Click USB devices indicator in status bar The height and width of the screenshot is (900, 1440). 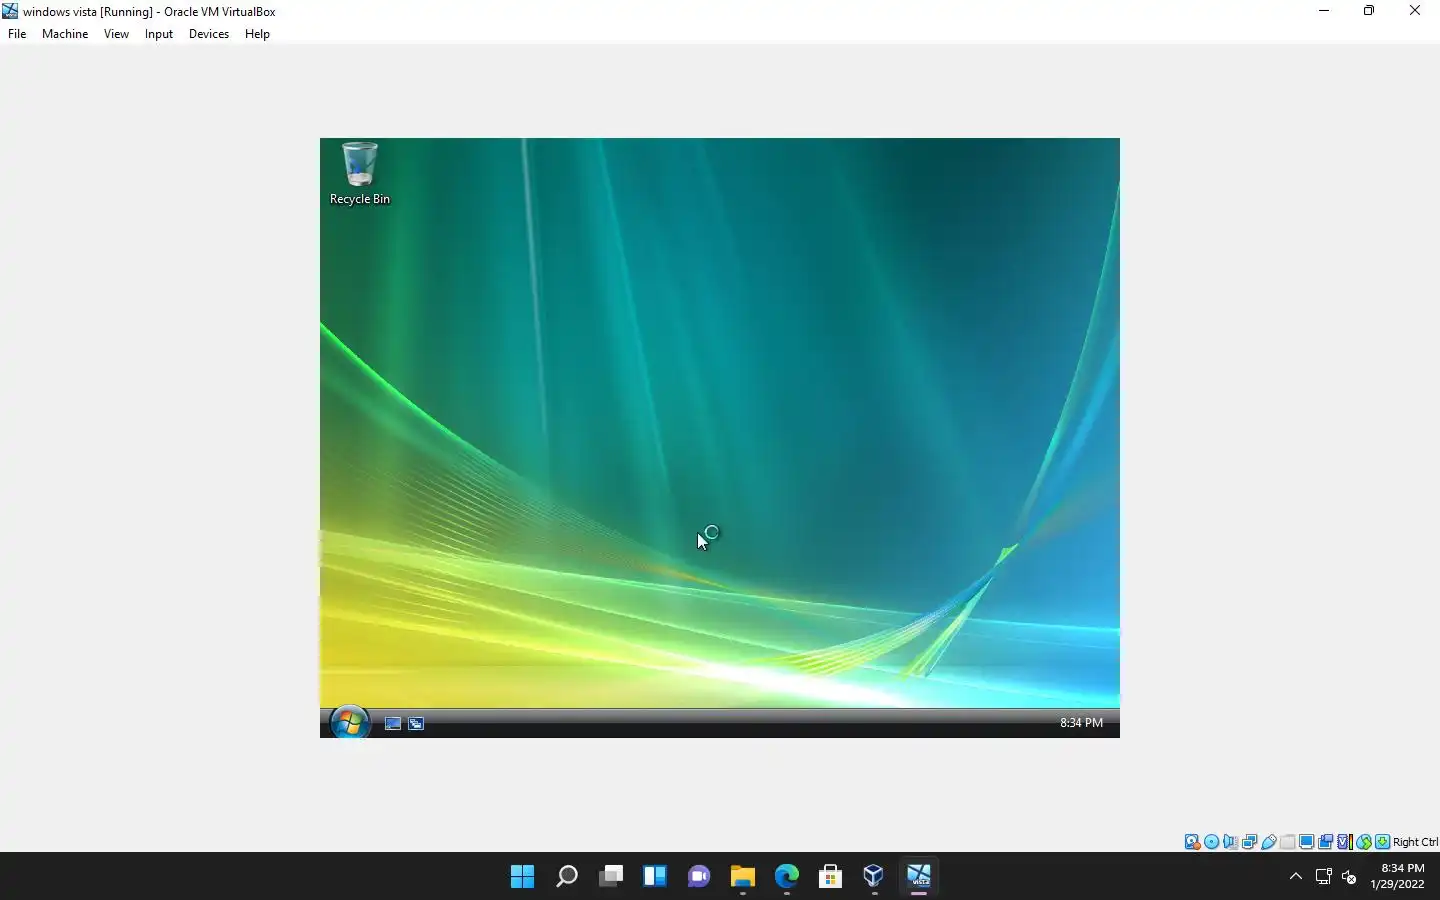pyautogui.click(x=1269, y=842)
